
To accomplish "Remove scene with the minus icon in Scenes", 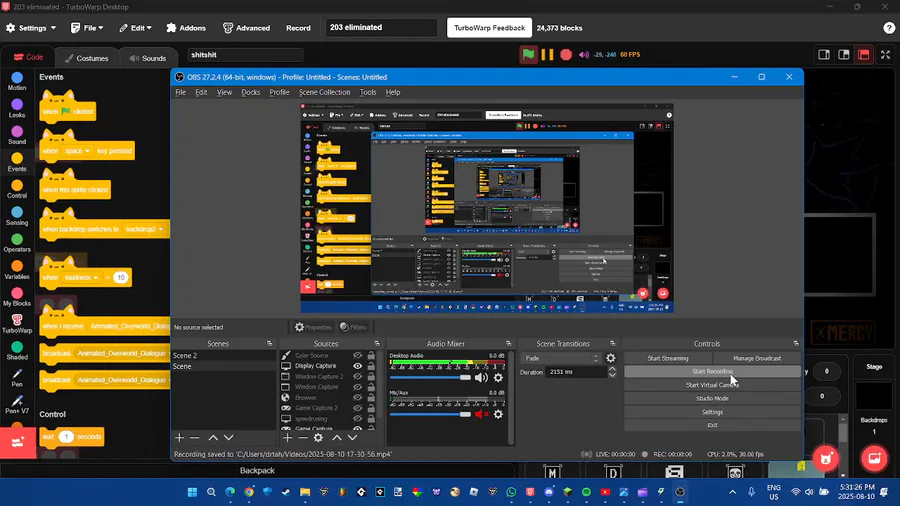I will 195,438.
